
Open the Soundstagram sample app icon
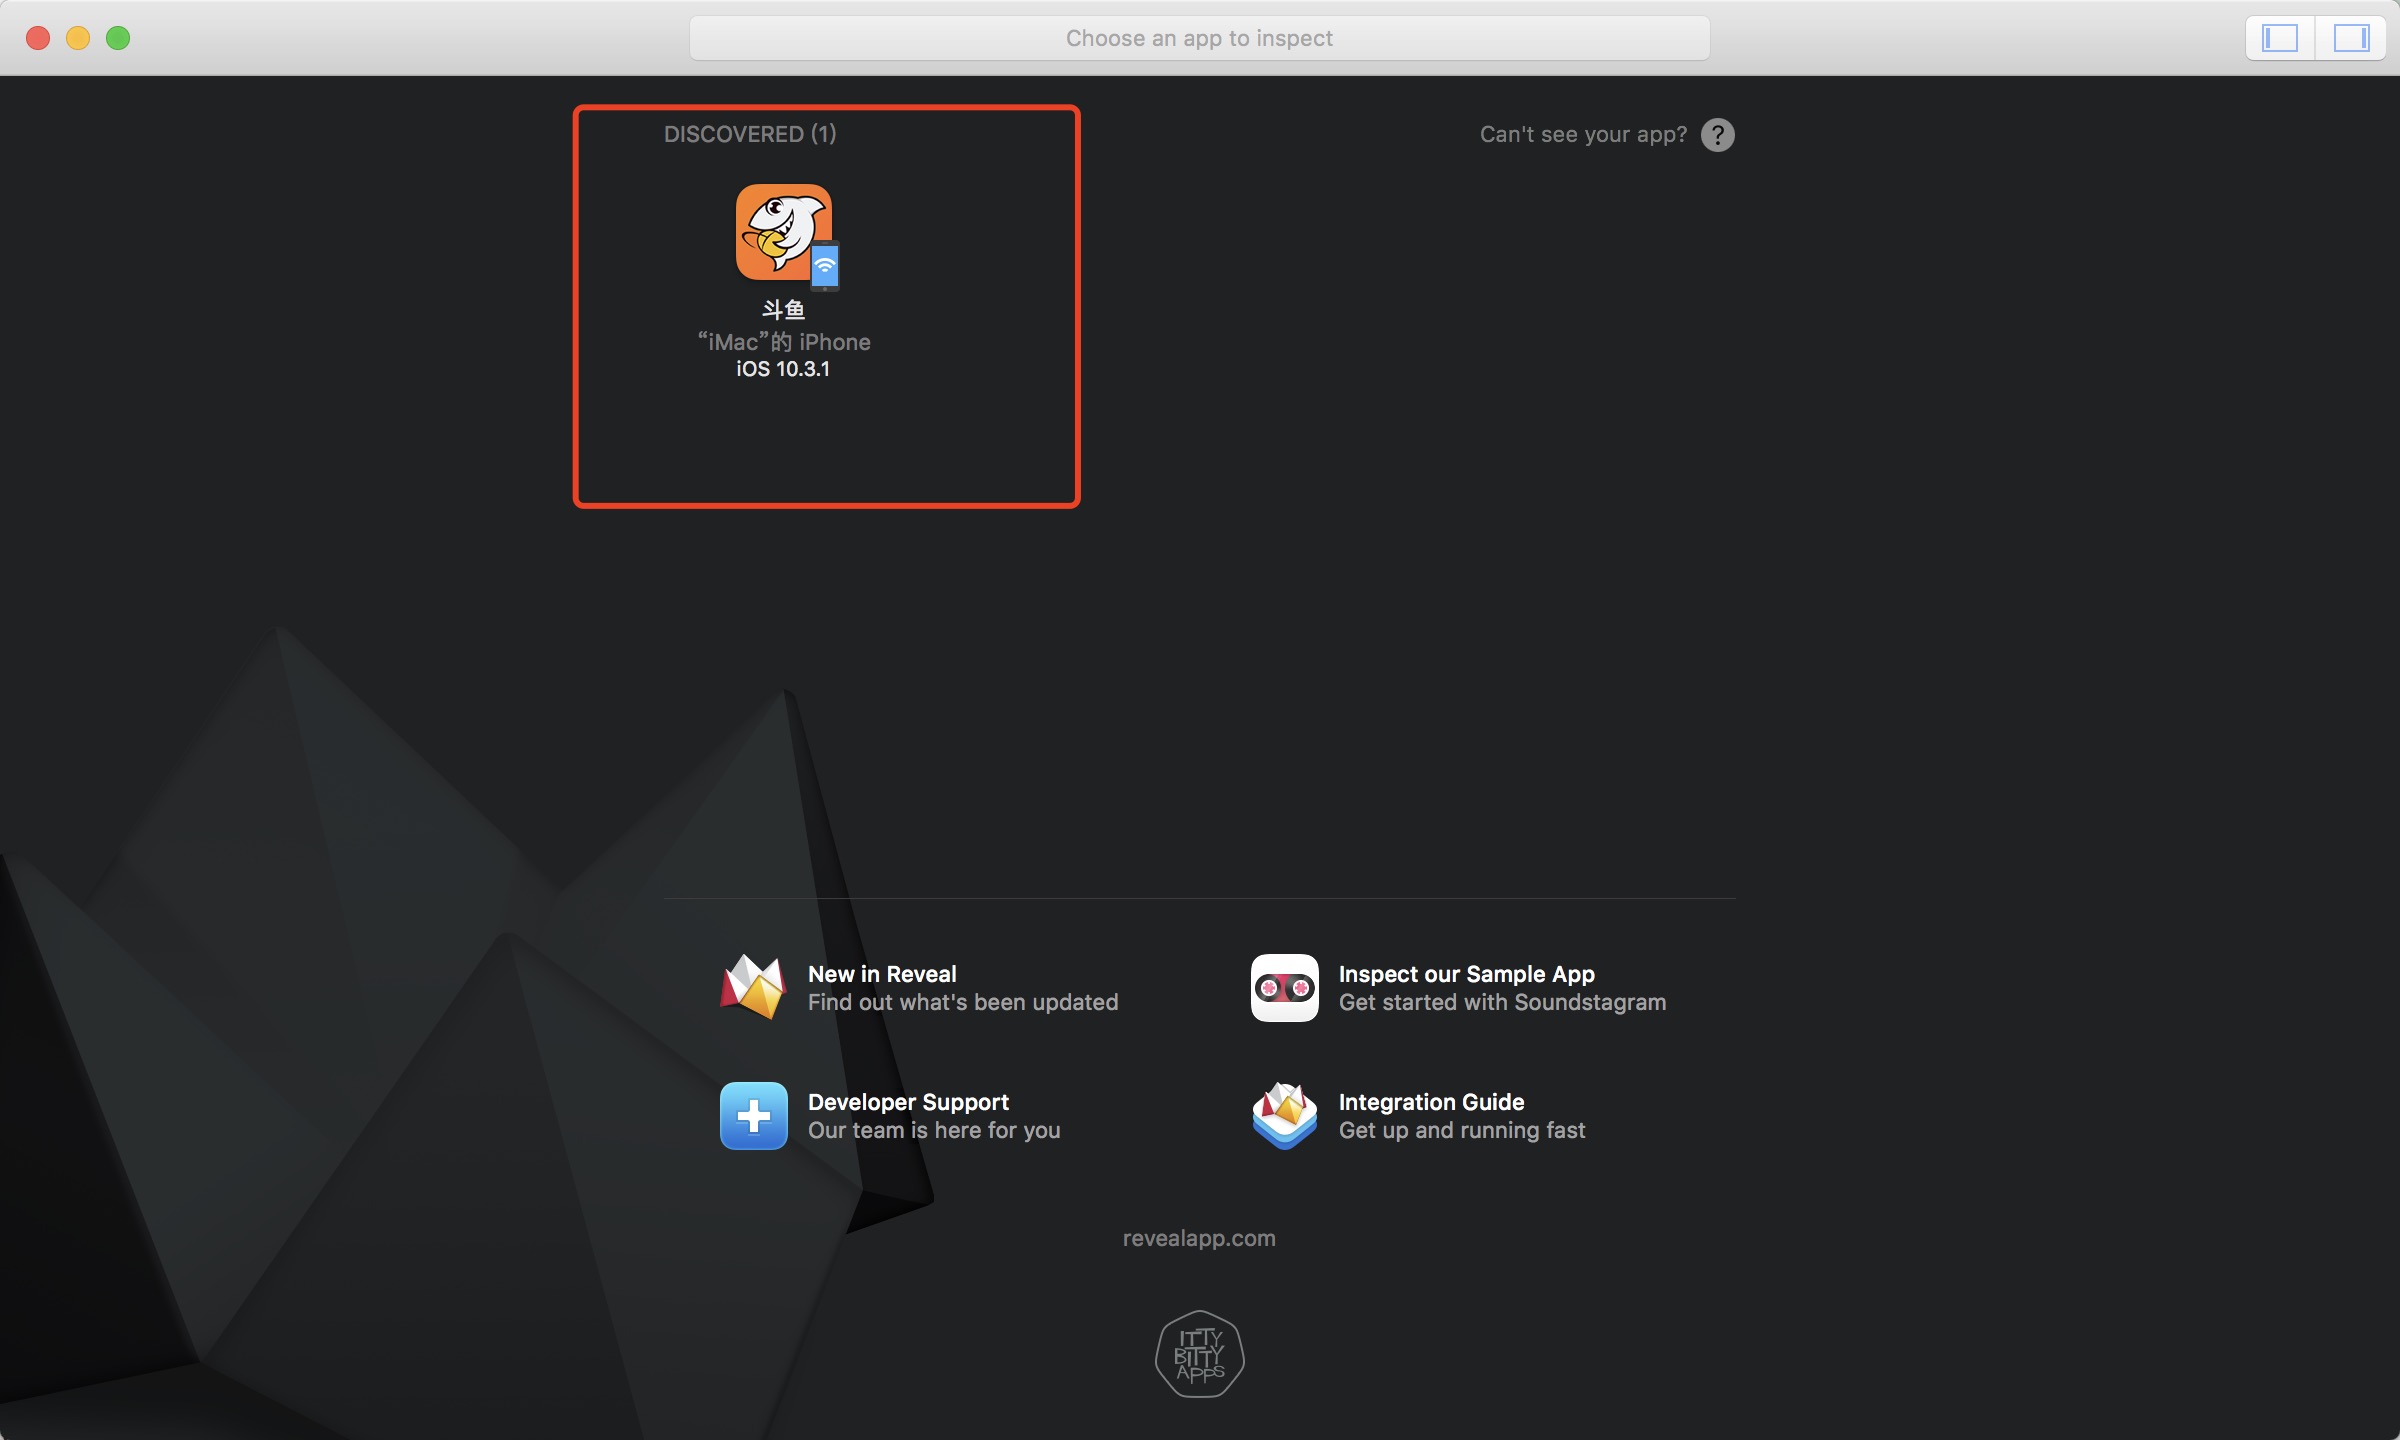pyautogui.click(x=1284, y=988)
